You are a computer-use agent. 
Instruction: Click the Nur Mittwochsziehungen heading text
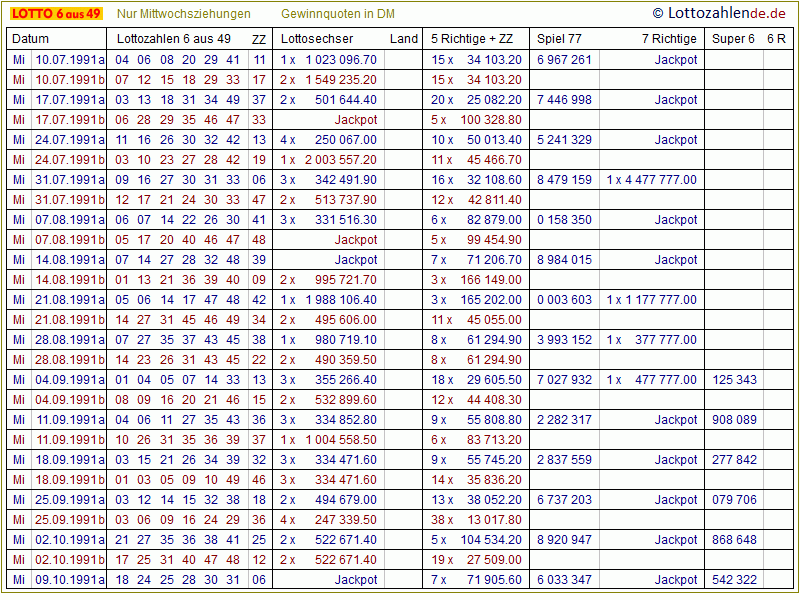(183, 14)
